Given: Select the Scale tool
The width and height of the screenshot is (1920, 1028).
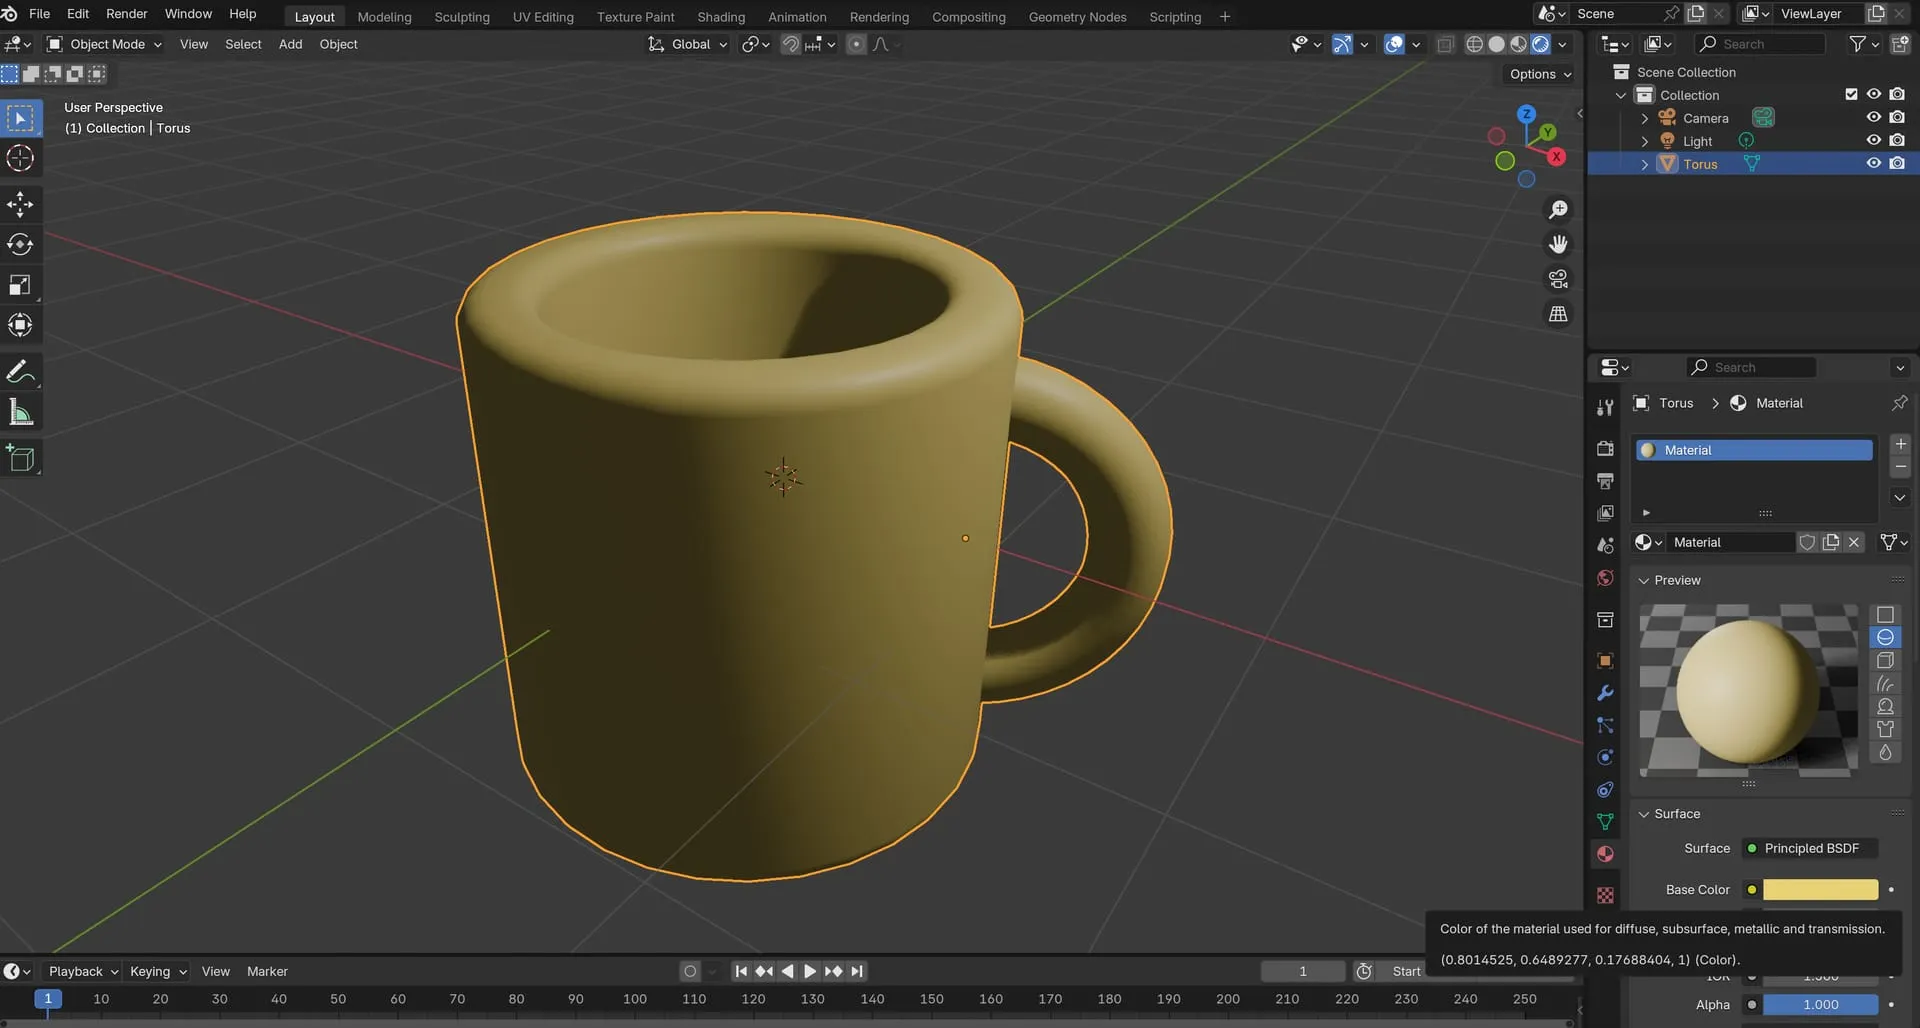Looking at the screenshot, I should (20, 286).
